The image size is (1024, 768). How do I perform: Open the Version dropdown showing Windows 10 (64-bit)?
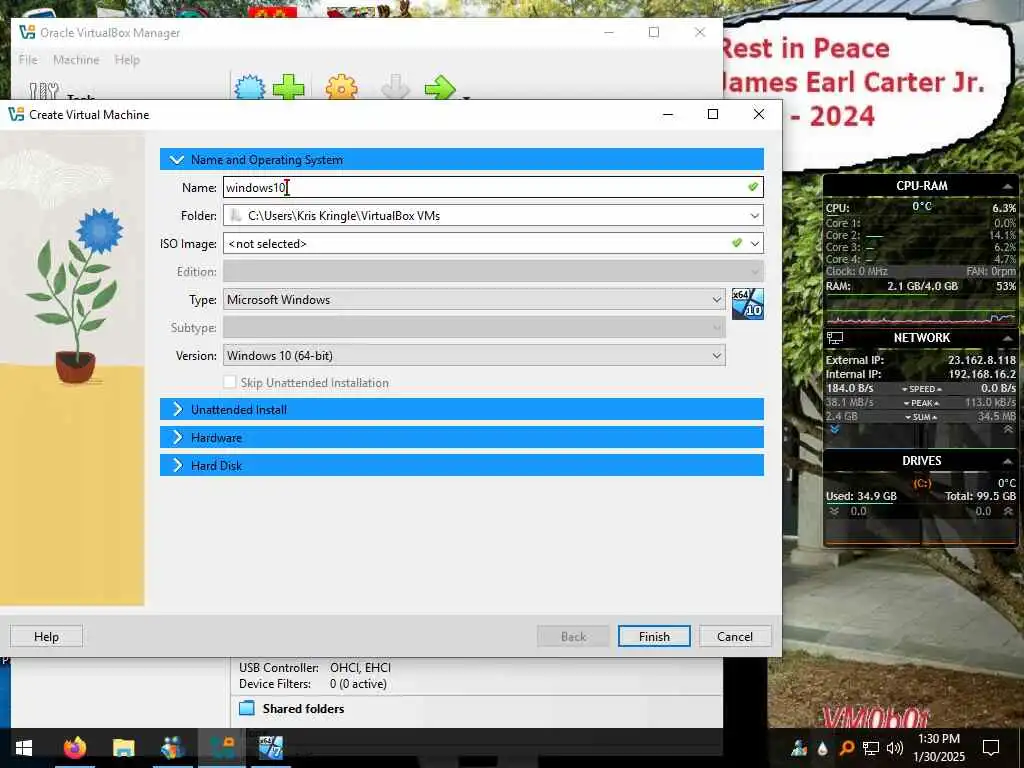click(474, 356)
